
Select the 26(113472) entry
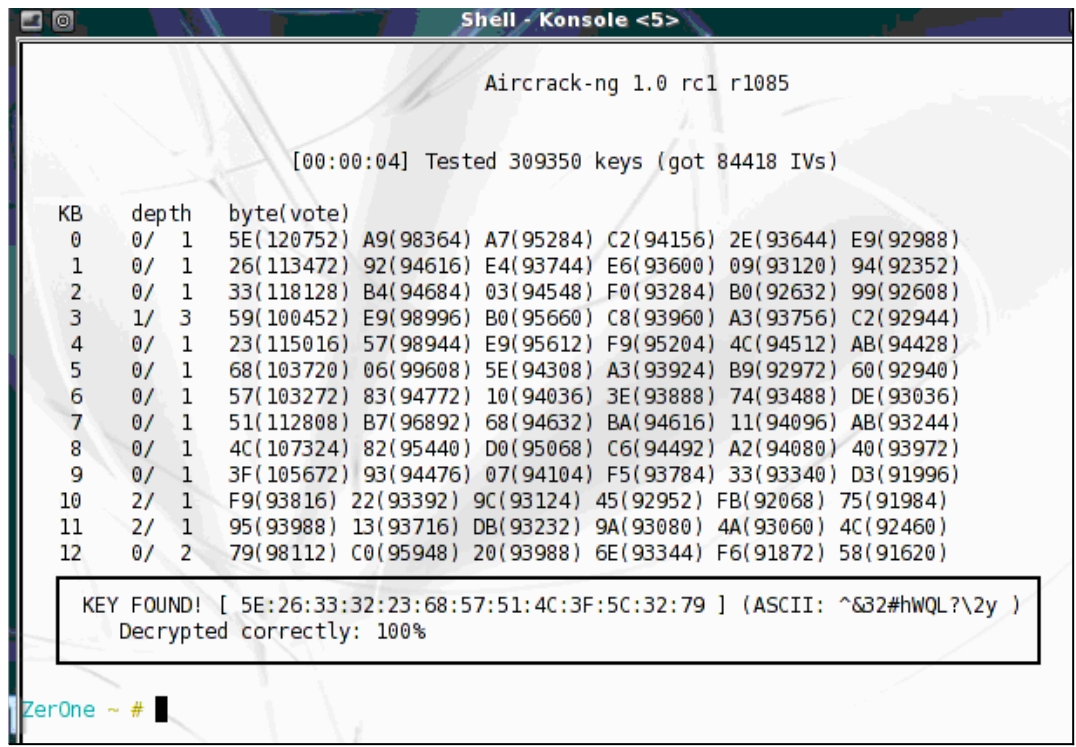tap(289, 266)
